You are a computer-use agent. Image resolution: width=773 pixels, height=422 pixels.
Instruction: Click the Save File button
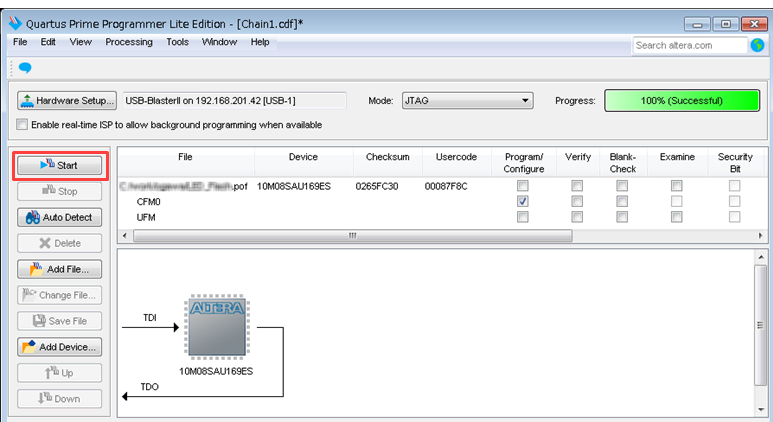coord(60,321)
